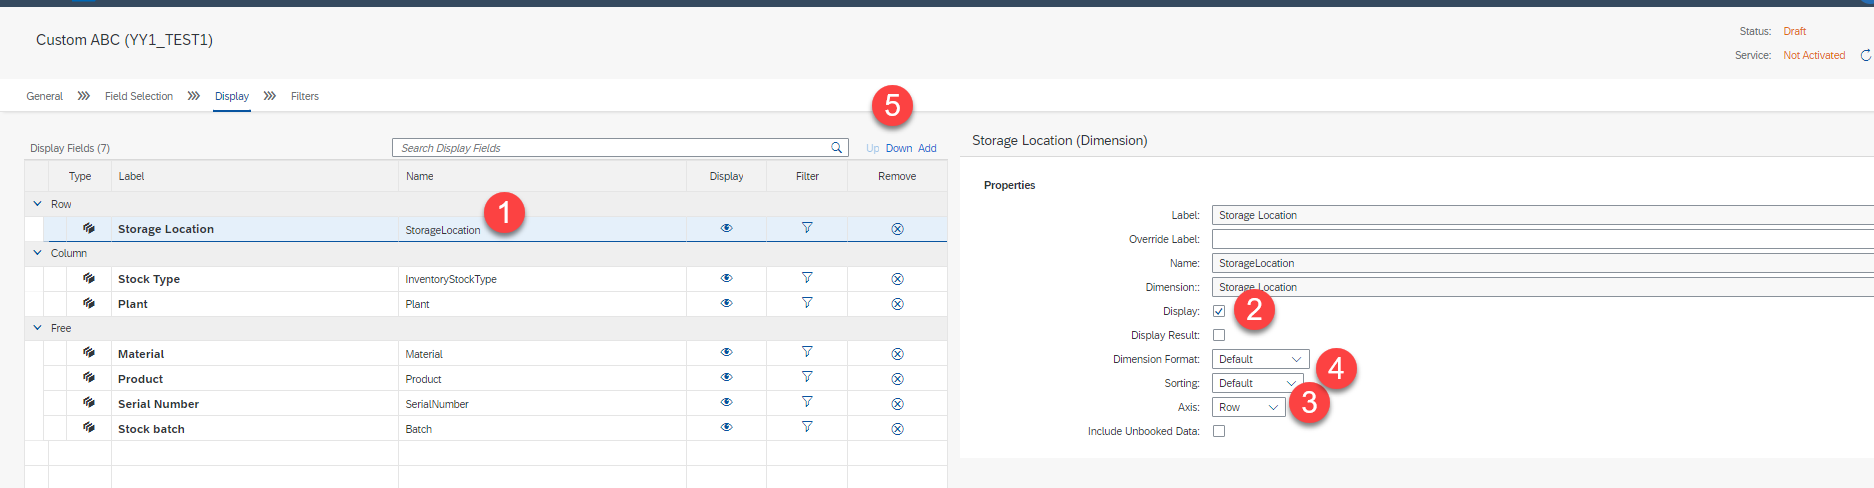Toggle display eye for Plant
Screen dimensions: 1874x488
coord(726,303)
